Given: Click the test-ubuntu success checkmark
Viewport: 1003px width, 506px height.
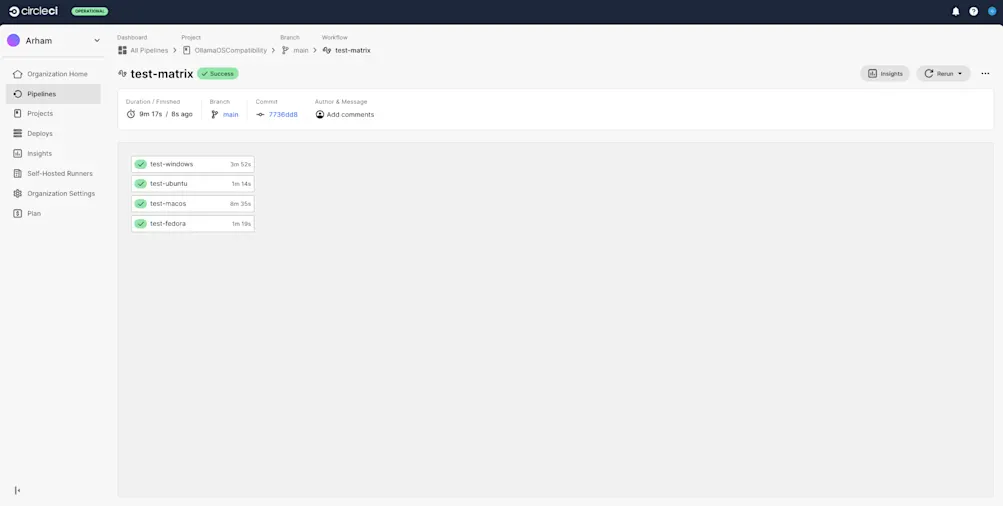Looking at the screenshot, I should [x=140, y=184].
